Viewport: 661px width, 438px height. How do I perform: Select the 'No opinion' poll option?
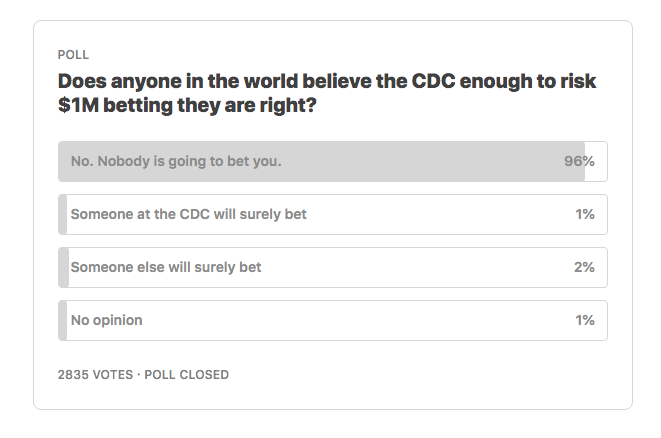pyautogui.click(x=333, y=320)
